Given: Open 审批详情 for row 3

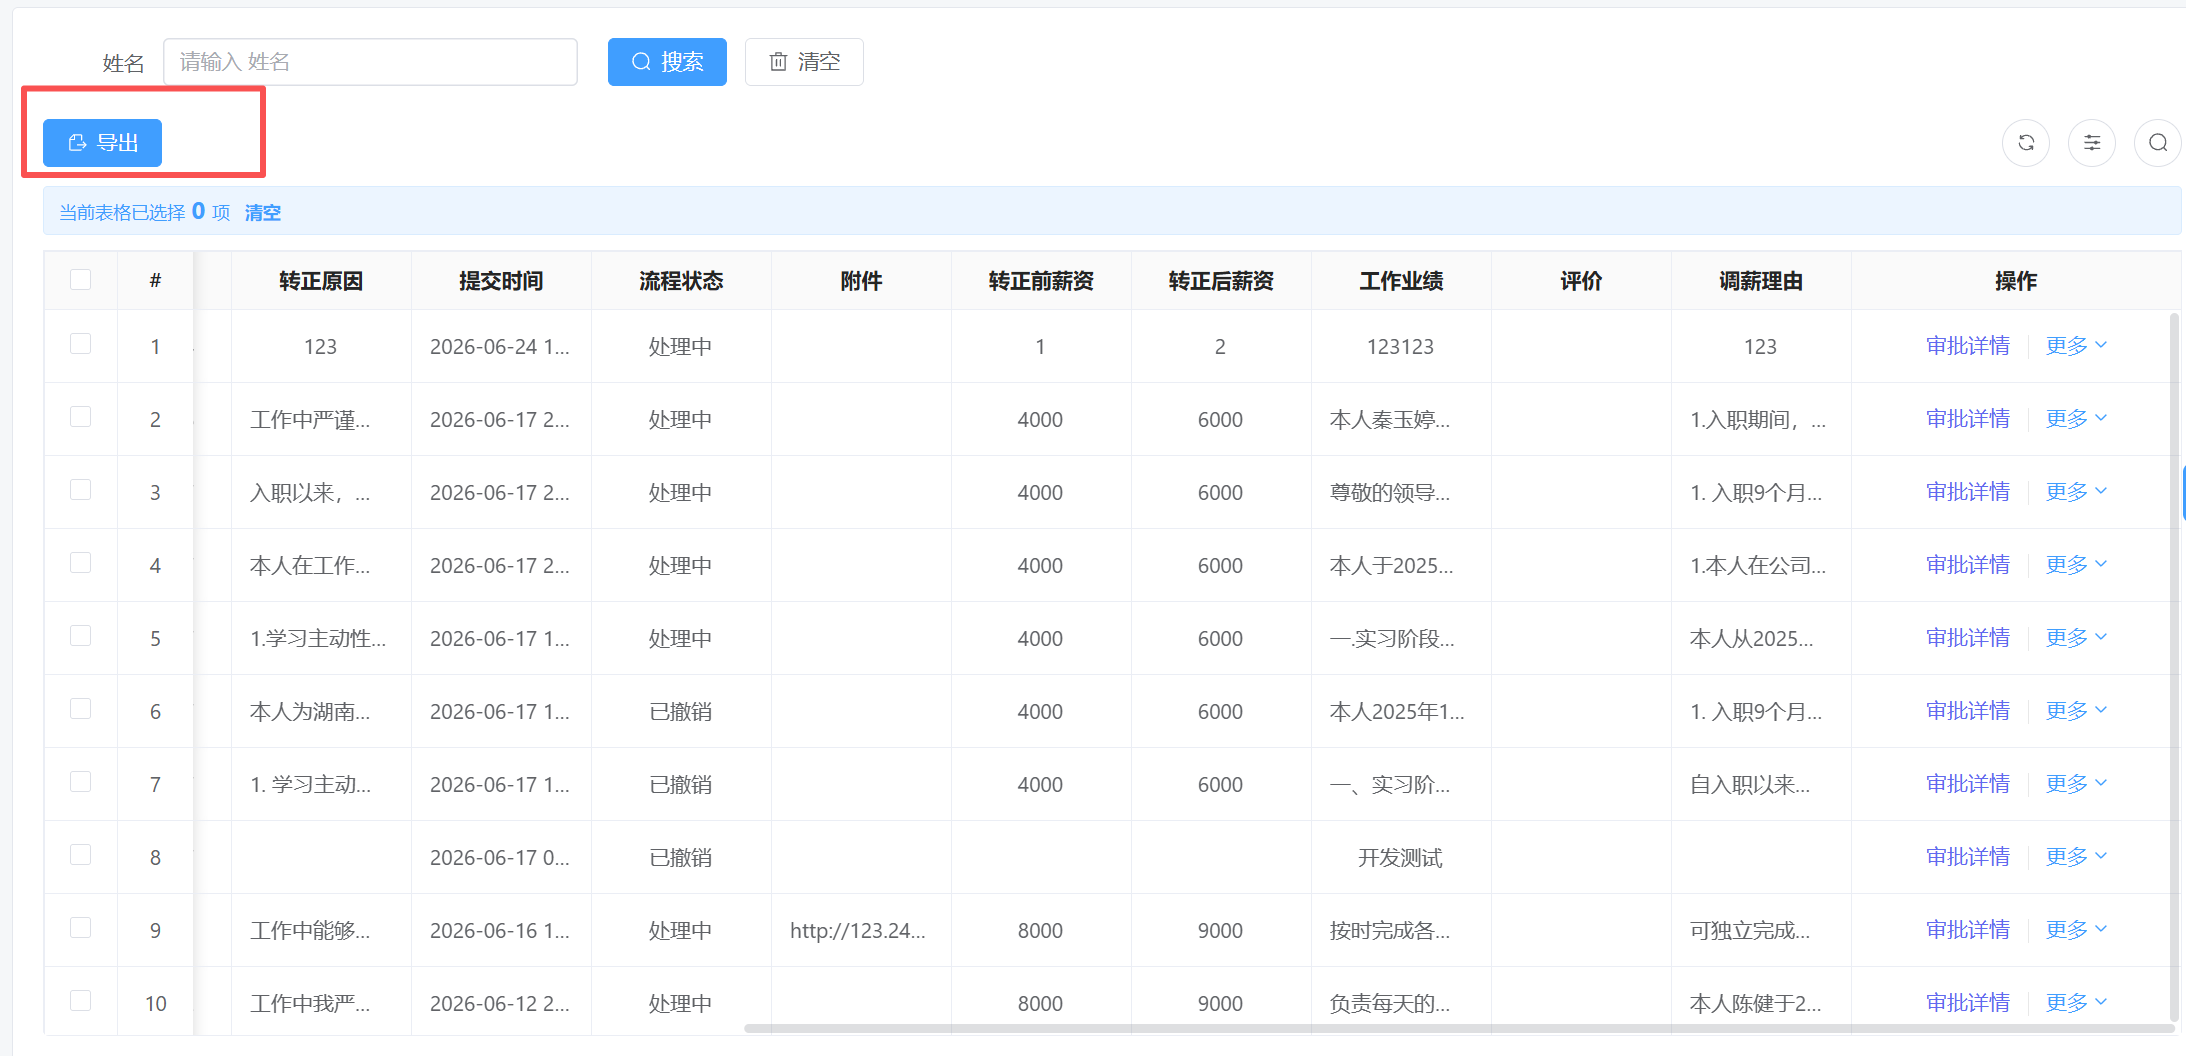Looking at the screenshot, I should coord(1968,492).
